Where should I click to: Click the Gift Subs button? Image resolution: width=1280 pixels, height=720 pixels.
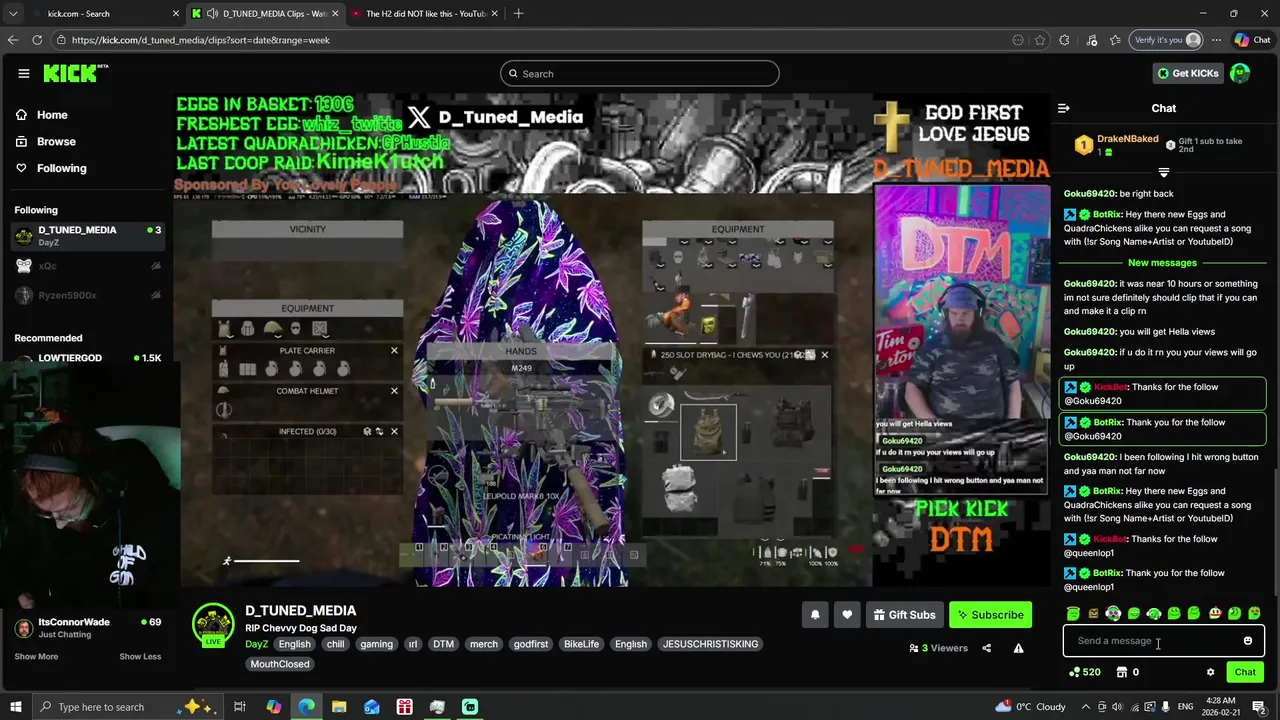[x=904, y=615]
